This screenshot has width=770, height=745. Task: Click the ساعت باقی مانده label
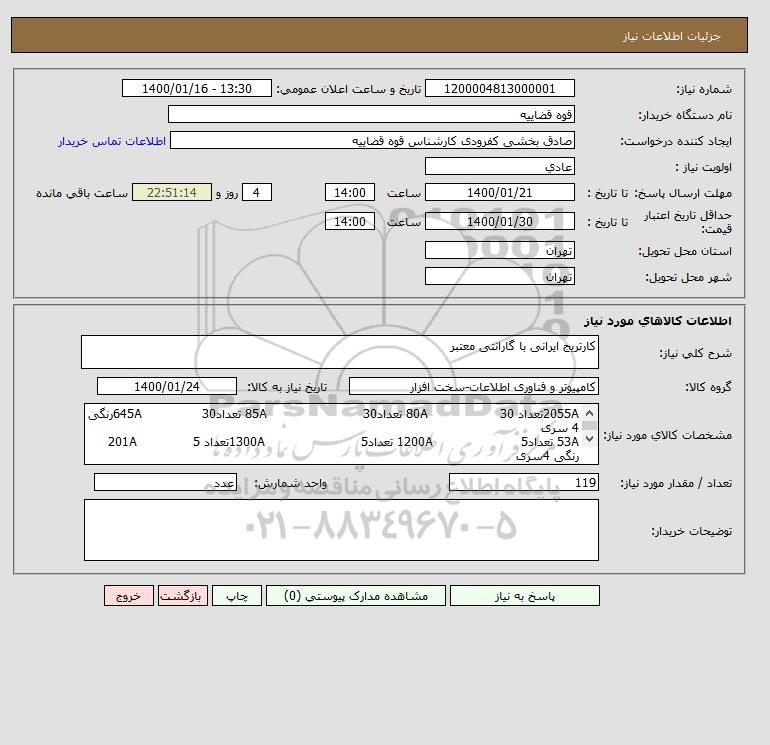coord(82,193)
